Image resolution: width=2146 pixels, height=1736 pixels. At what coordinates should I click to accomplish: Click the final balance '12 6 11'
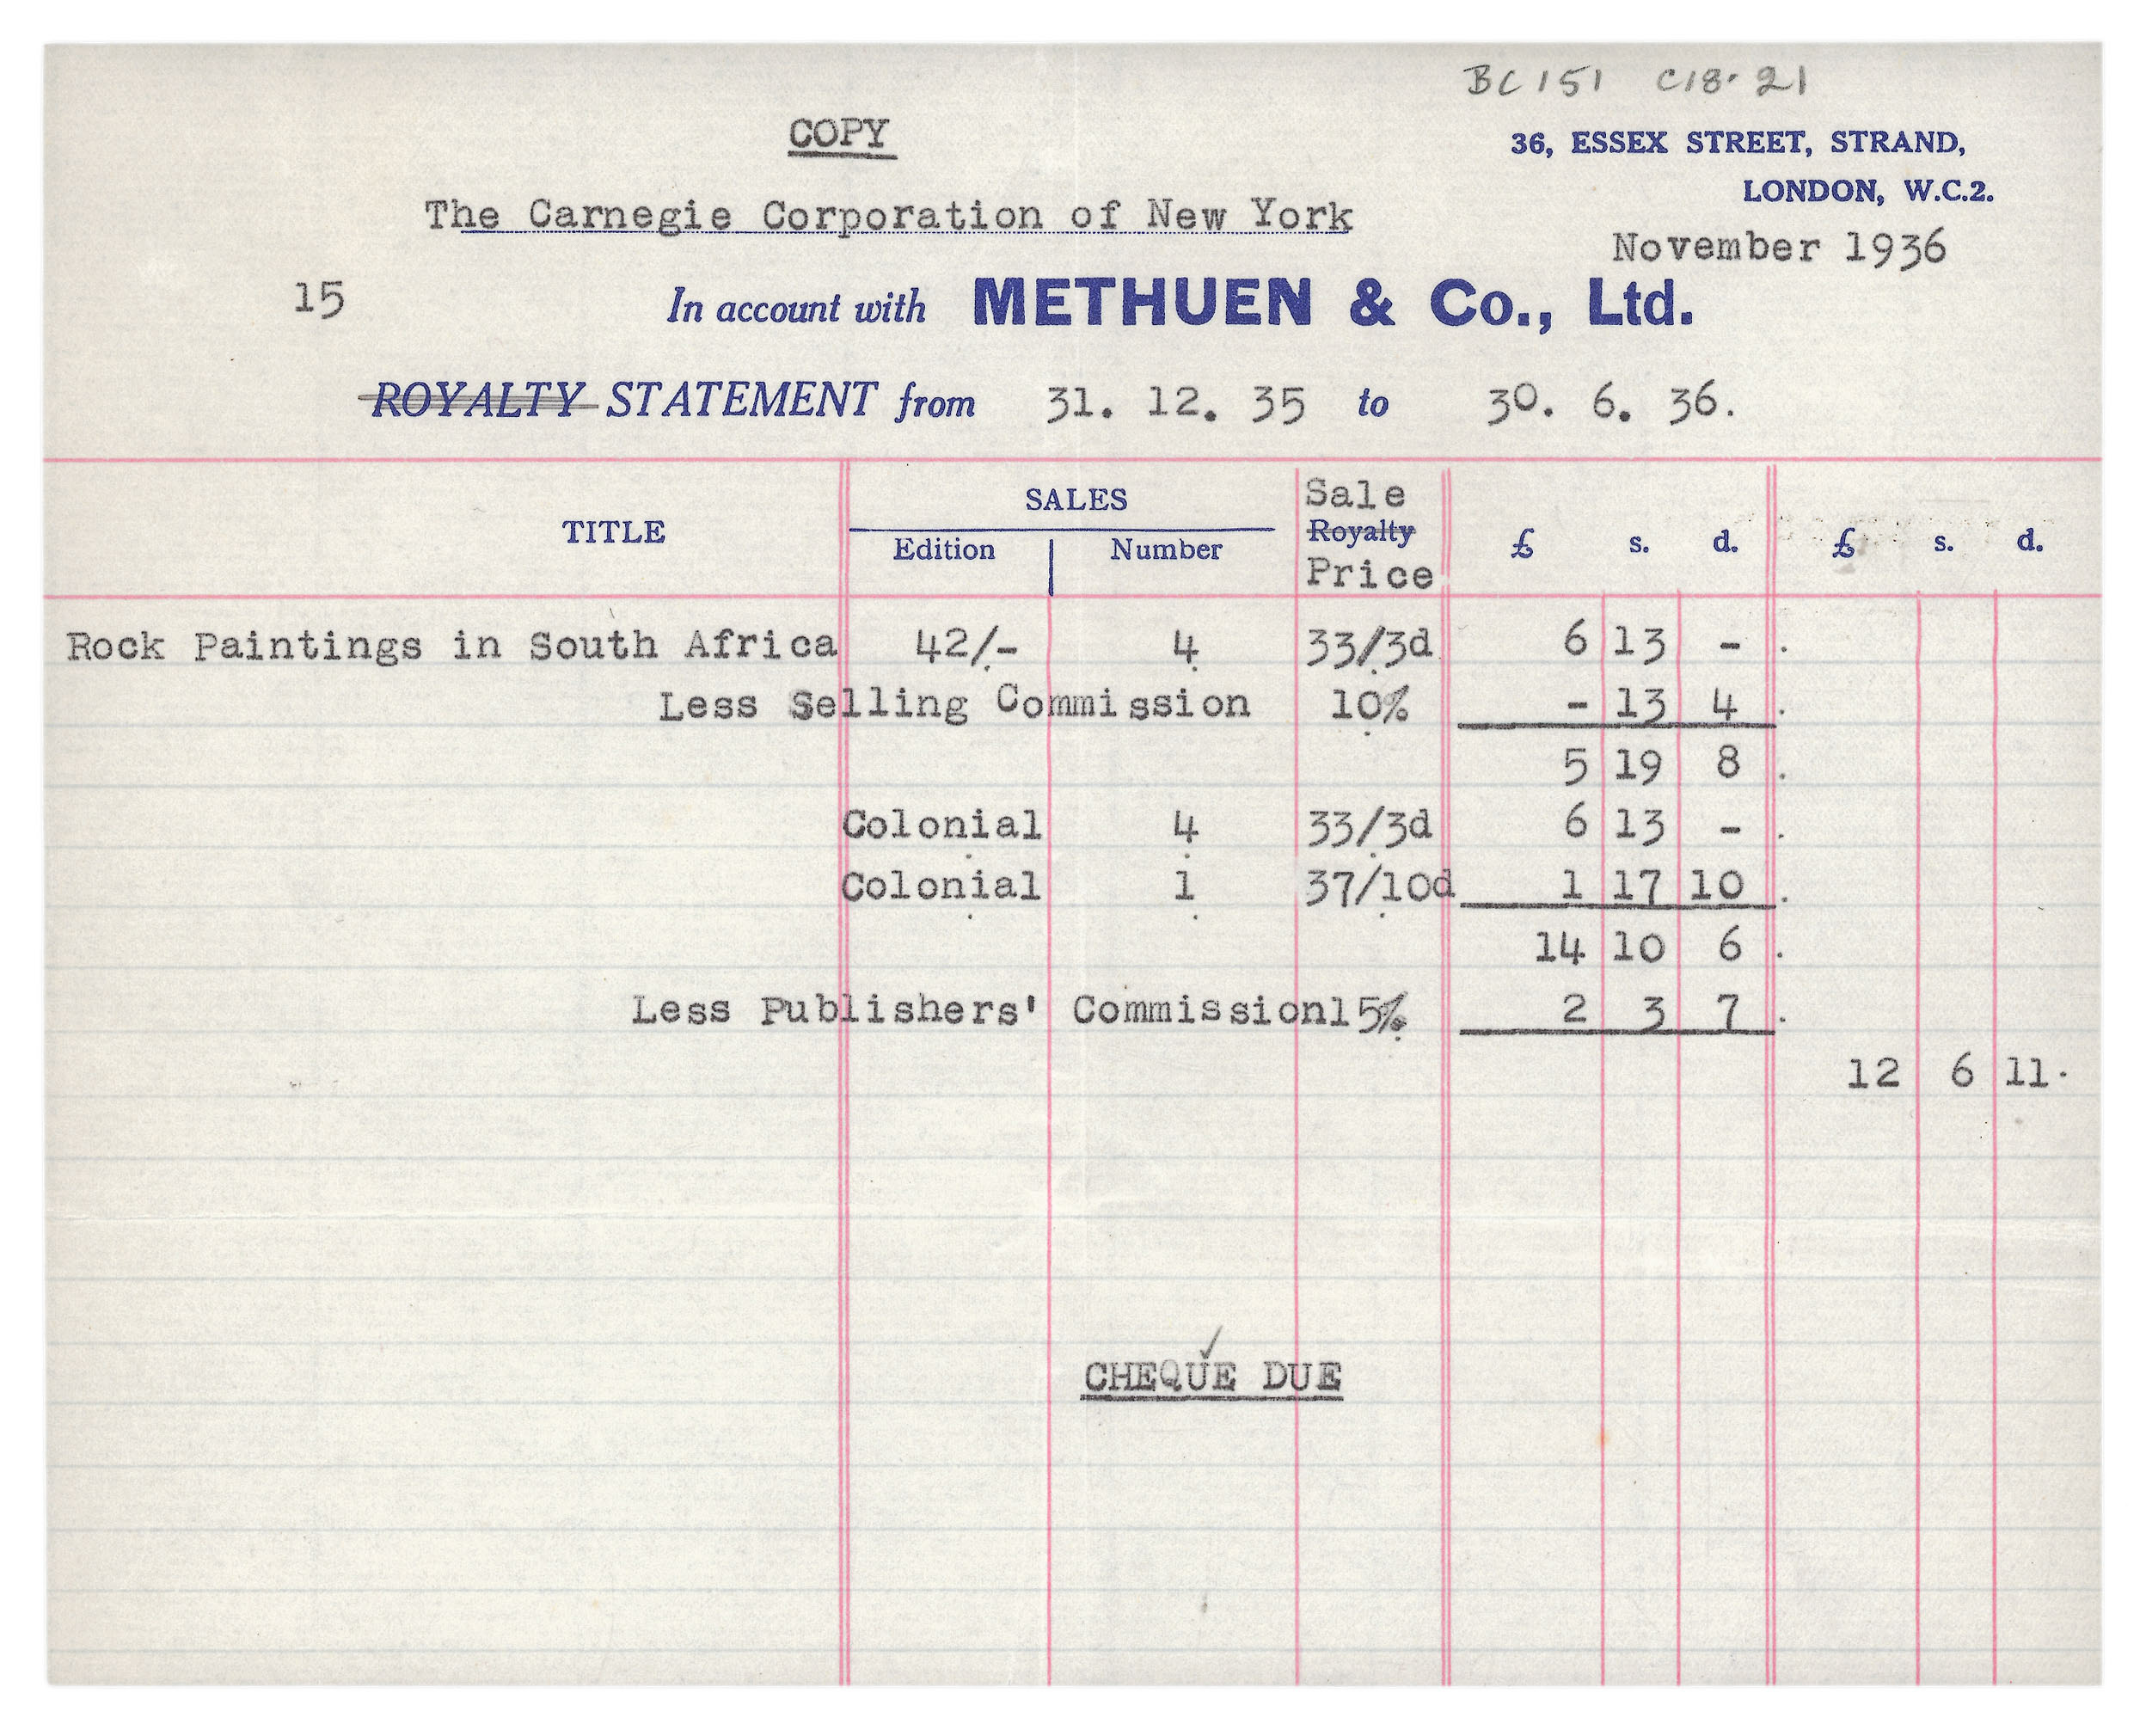(1948, 1073)
